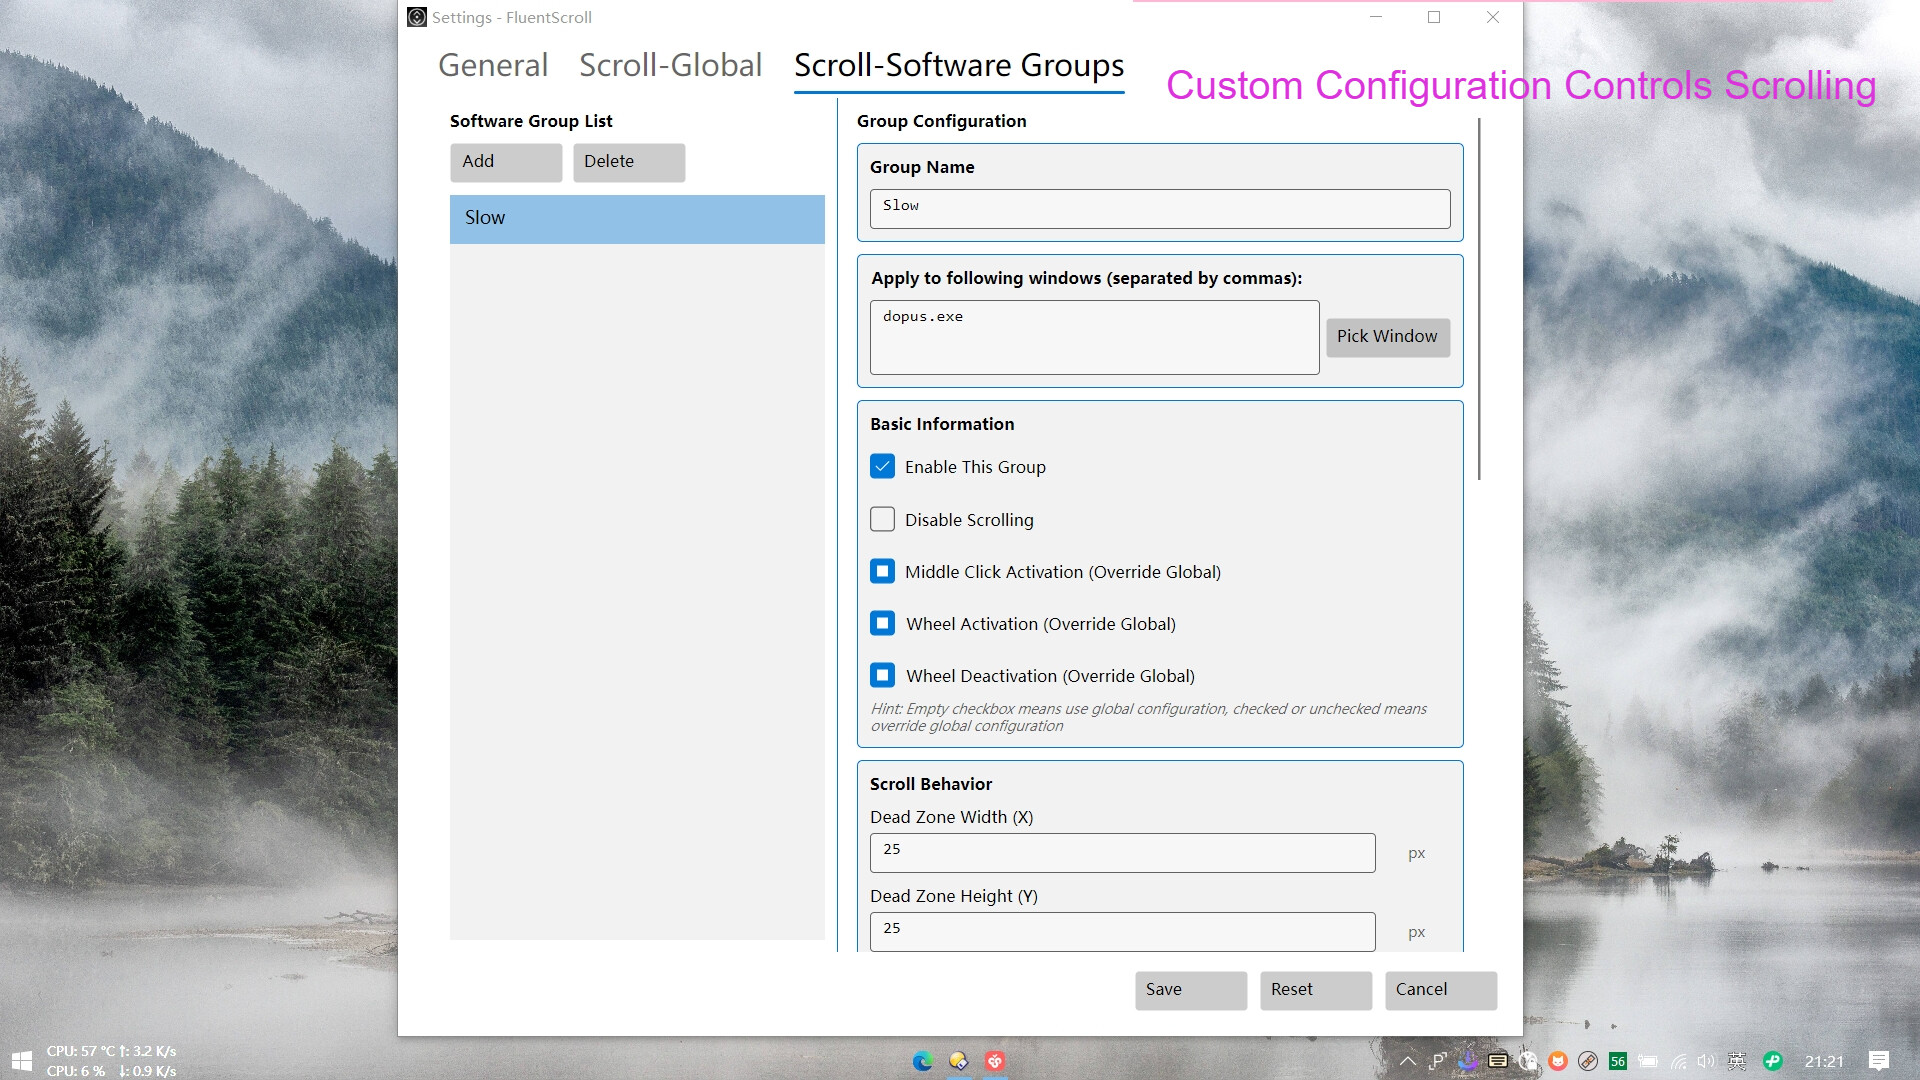Click the Dead Zone Width input field
Image resolution: width=1920 pixels, height=1080 pixels.
click(1122, 852)
